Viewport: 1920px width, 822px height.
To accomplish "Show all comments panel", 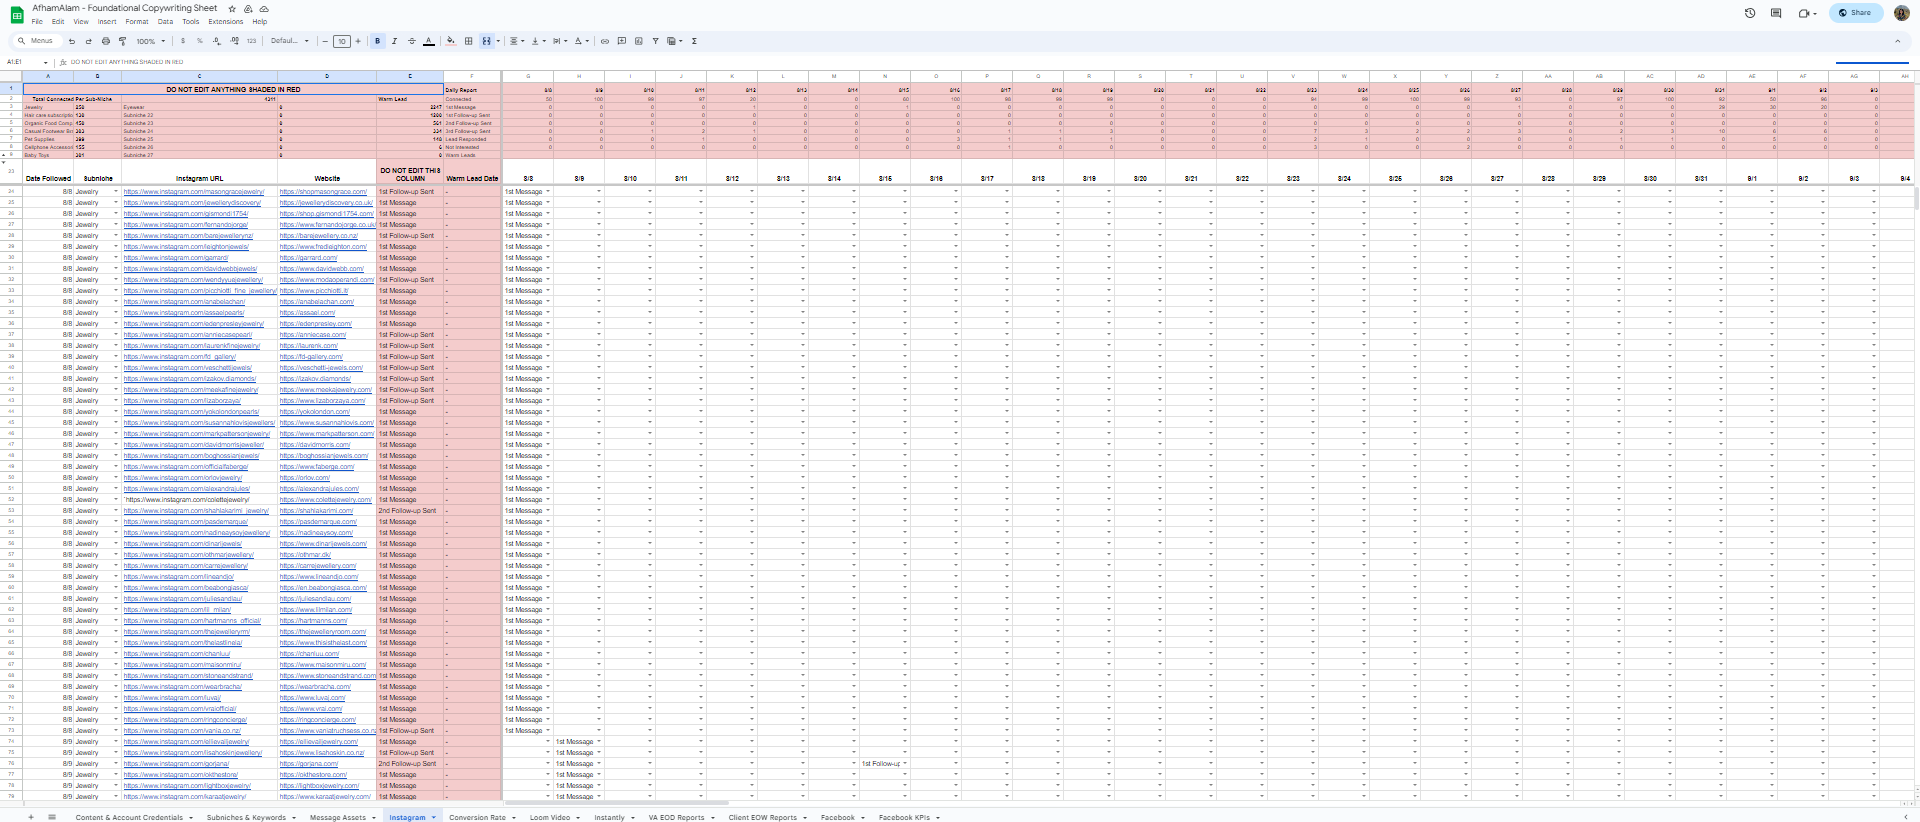I will pyautogui.click(x=1776, y=13).
